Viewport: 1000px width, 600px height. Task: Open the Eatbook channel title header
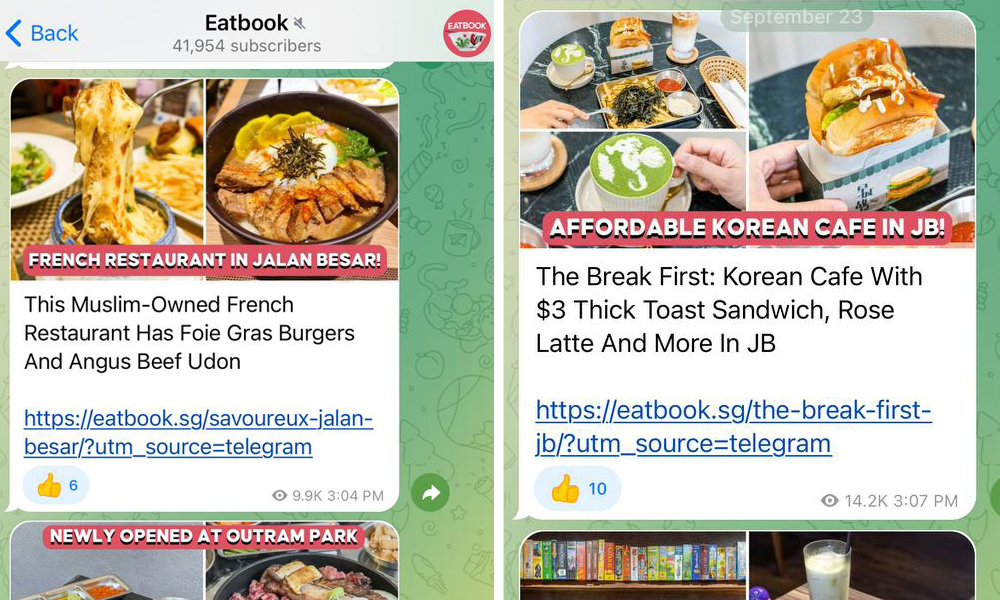pyautogui.click(x=246, y=23)
